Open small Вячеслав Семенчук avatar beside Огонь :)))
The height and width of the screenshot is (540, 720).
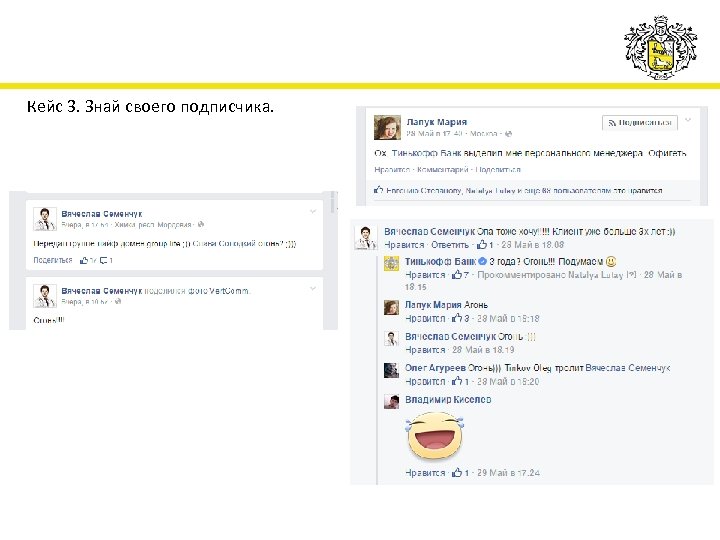391,338
